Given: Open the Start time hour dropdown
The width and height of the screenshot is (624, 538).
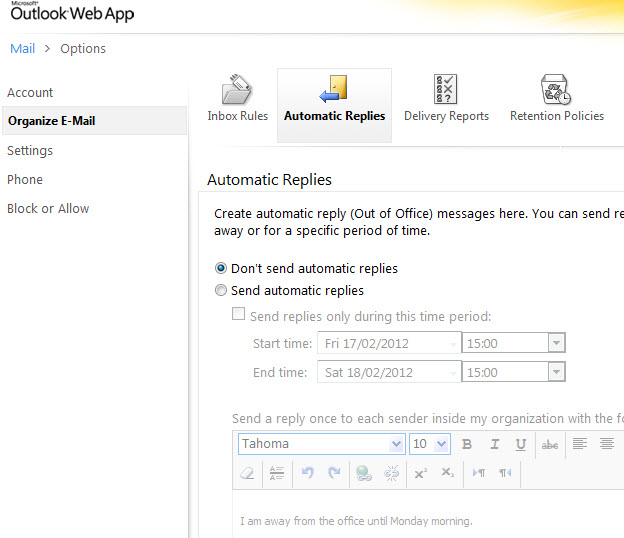Looking at the screenshot, I should 556,343.
